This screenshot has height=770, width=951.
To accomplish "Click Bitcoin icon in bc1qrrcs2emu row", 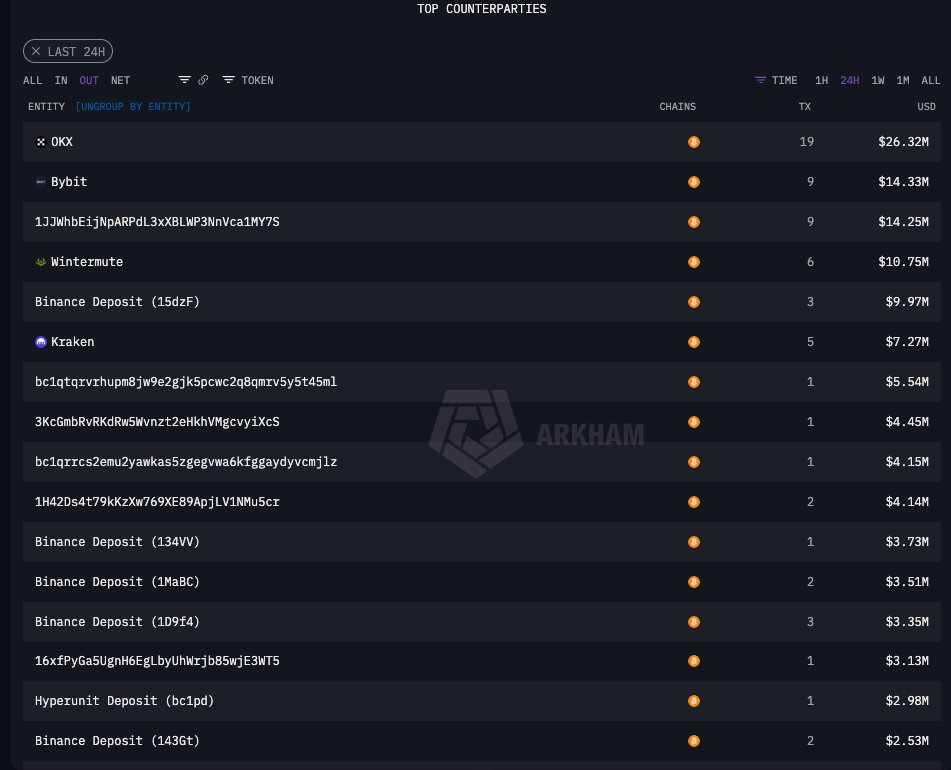I will coord(694,462).
